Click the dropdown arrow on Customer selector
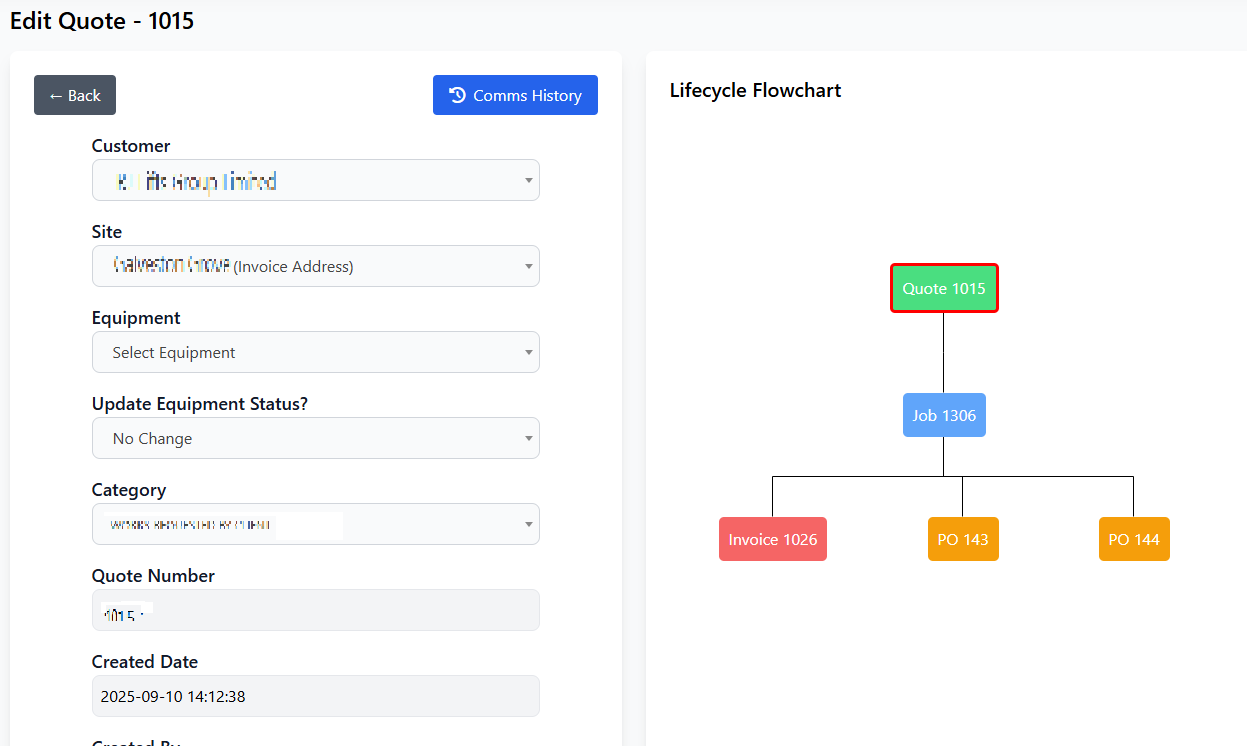 [528, 180]
